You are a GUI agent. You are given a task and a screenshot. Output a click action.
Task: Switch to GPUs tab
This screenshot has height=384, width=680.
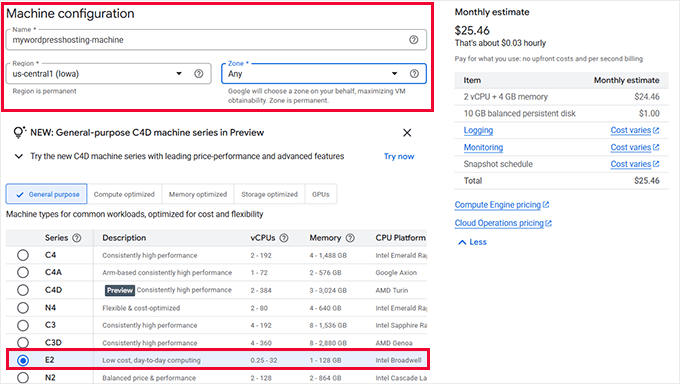pyautogui.click(x=320, y=194)
